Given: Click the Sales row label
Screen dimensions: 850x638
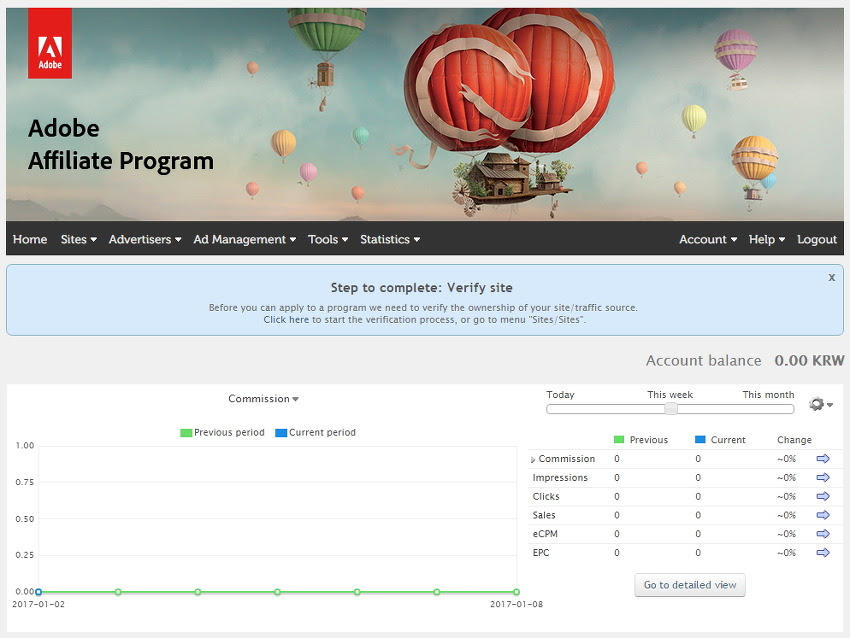Looking at the screenshot, I should point(544,515).
